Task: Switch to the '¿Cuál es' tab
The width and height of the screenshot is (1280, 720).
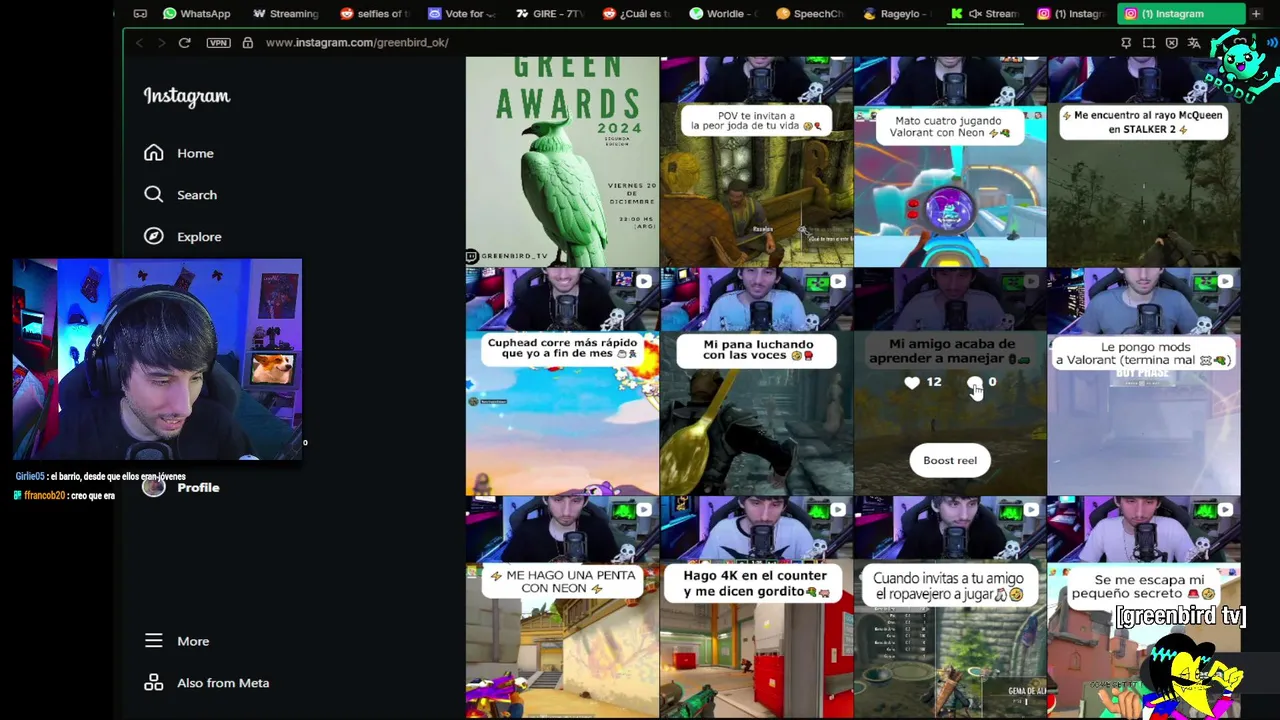Action: click(636, 14)
